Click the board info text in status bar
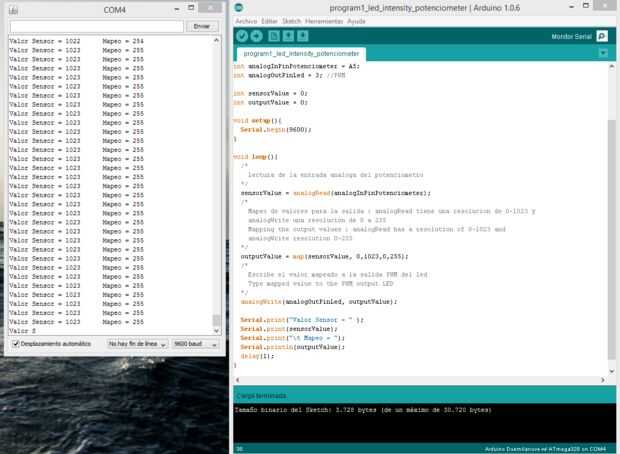Image resolution: width=620 pixels, height=454 pixels. (x=545, y=449)
